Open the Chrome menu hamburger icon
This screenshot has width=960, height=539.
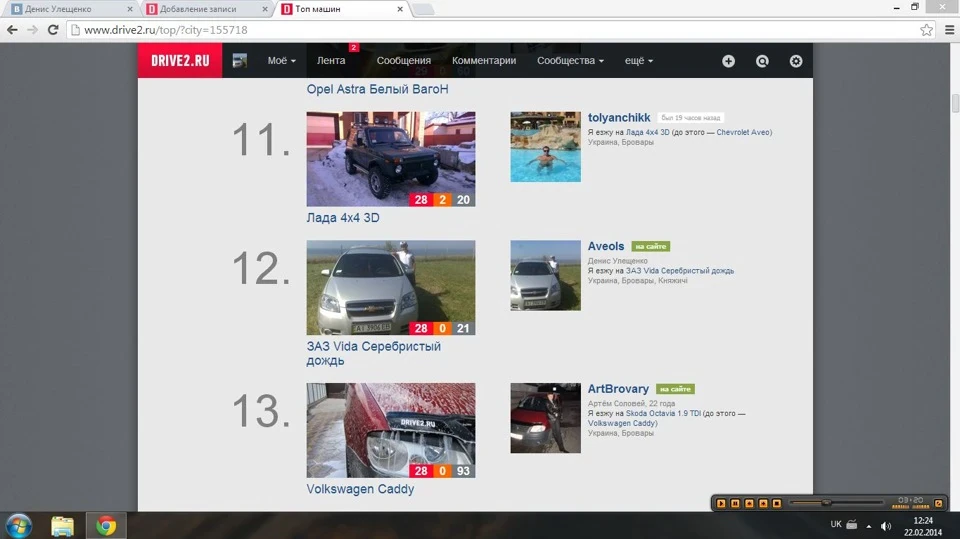coord(950,29)
